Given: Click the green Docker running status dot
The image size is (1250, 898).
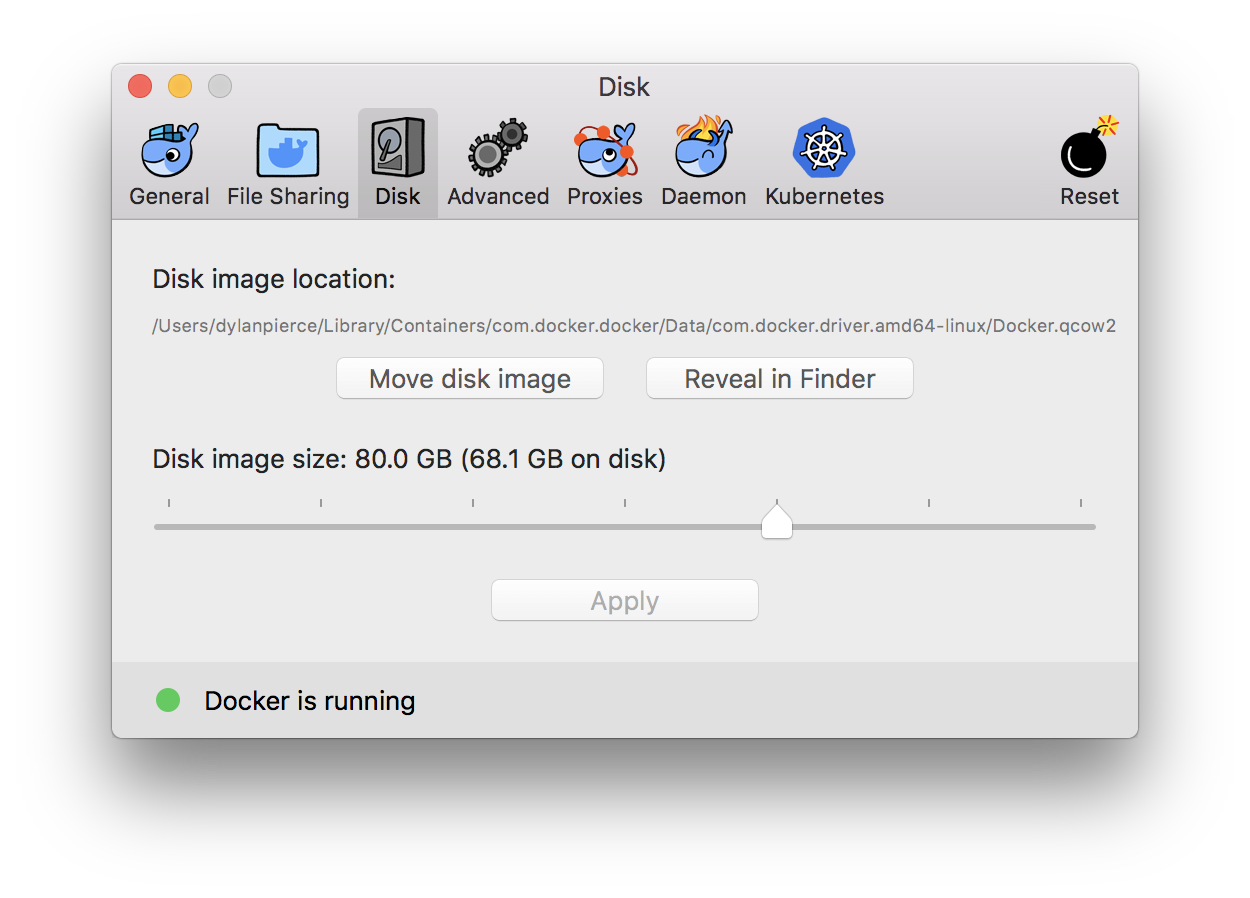Looking at the screenshot, I should pos(168,700).
